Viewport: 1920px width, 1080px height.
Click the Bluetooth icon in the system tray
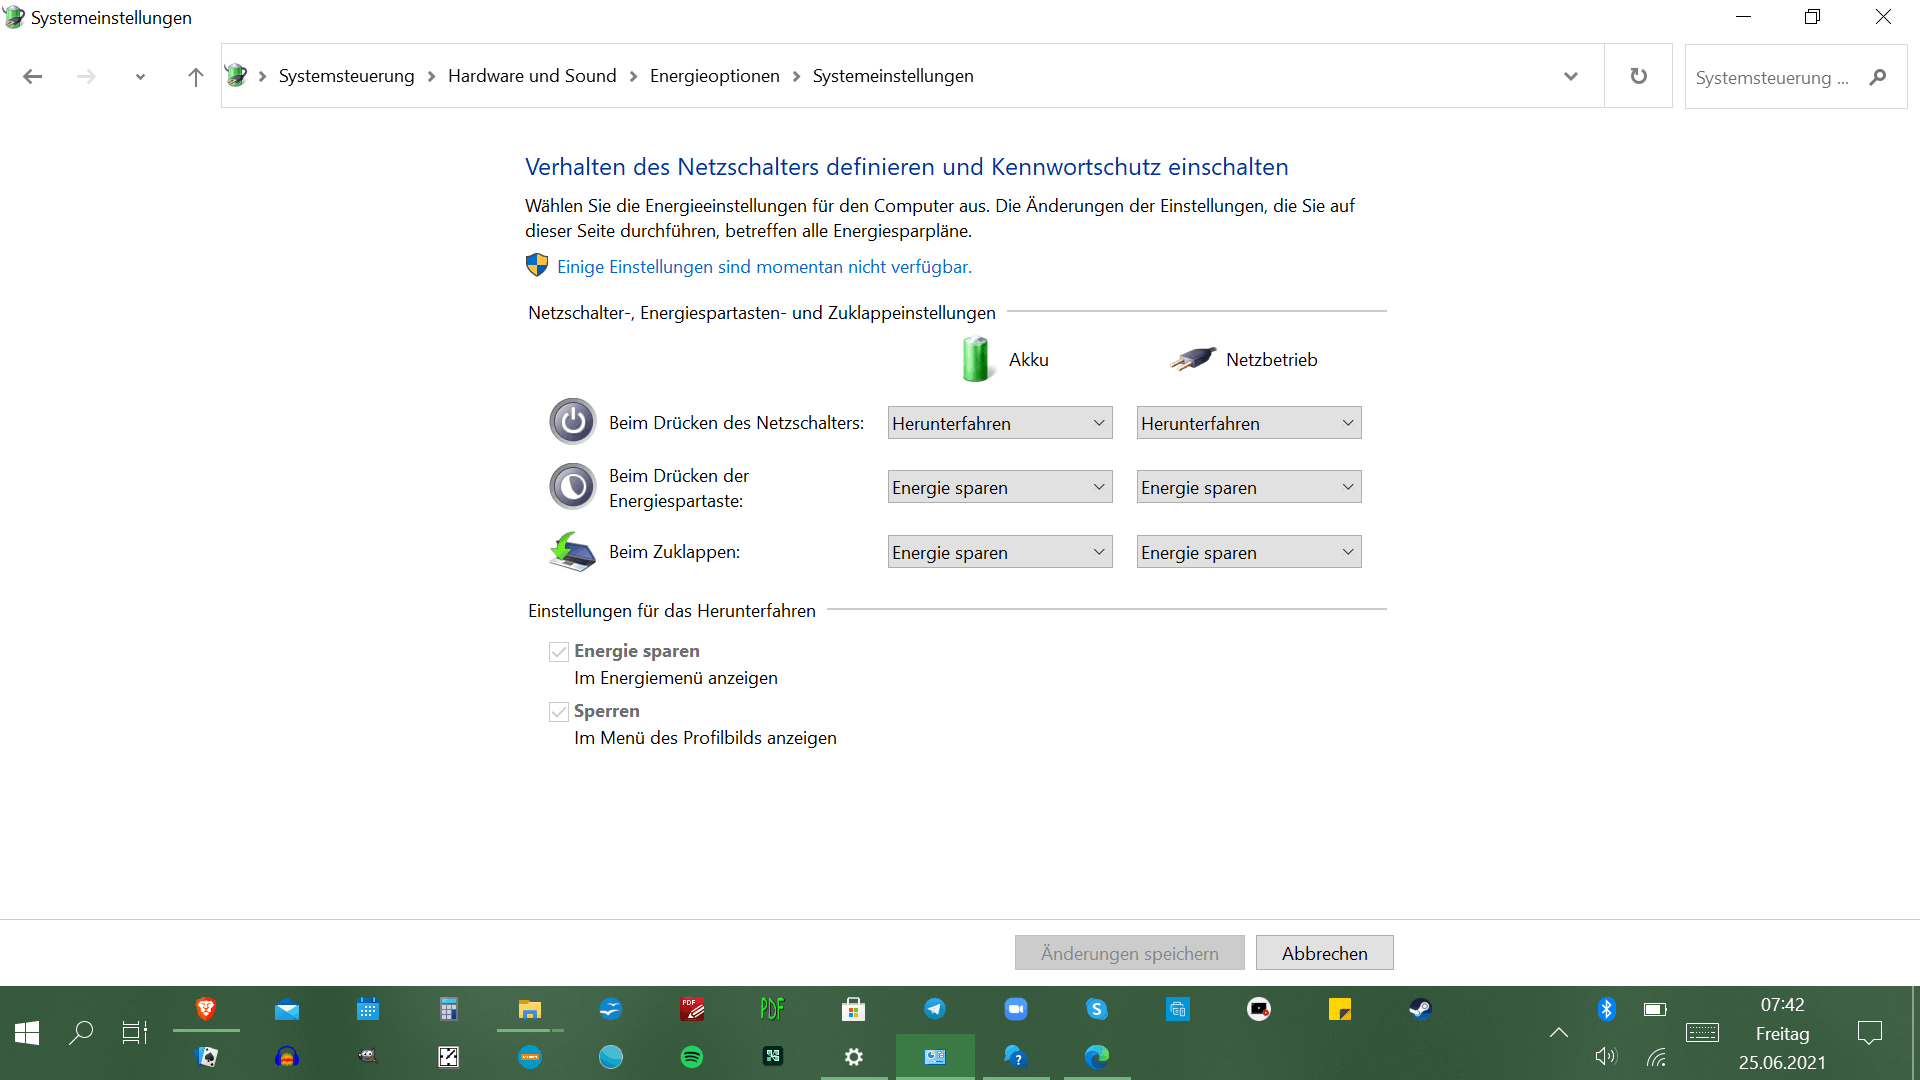[x=1606, y=1009]
